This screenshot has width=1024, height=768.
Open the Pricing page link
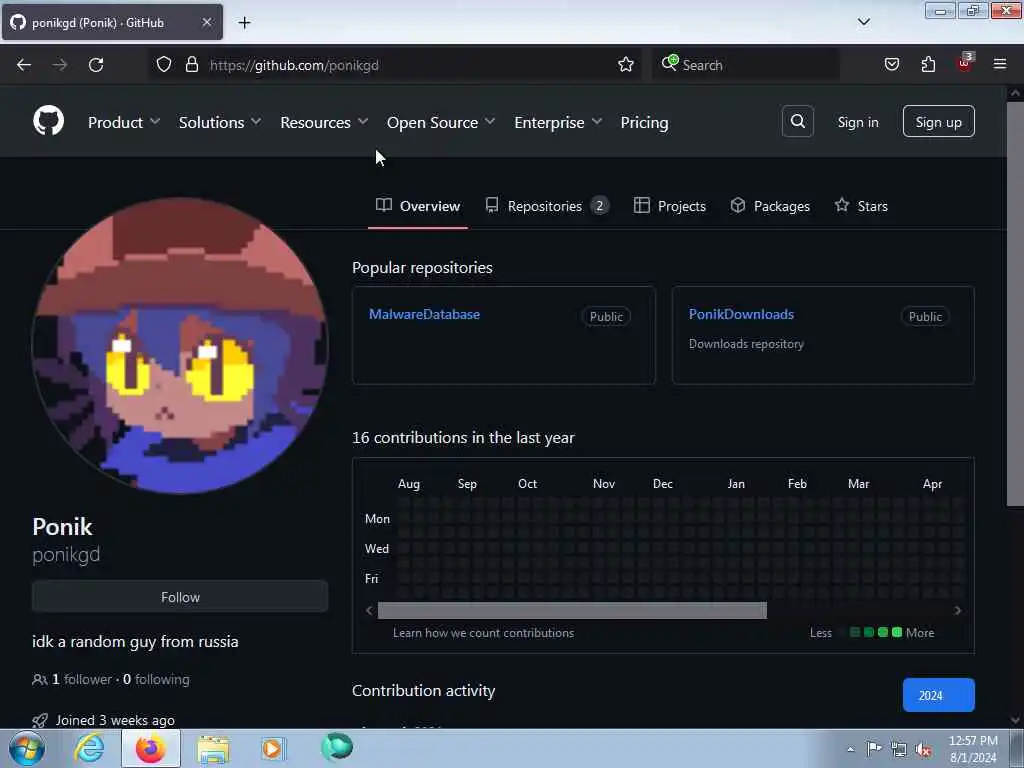[644, 122]
